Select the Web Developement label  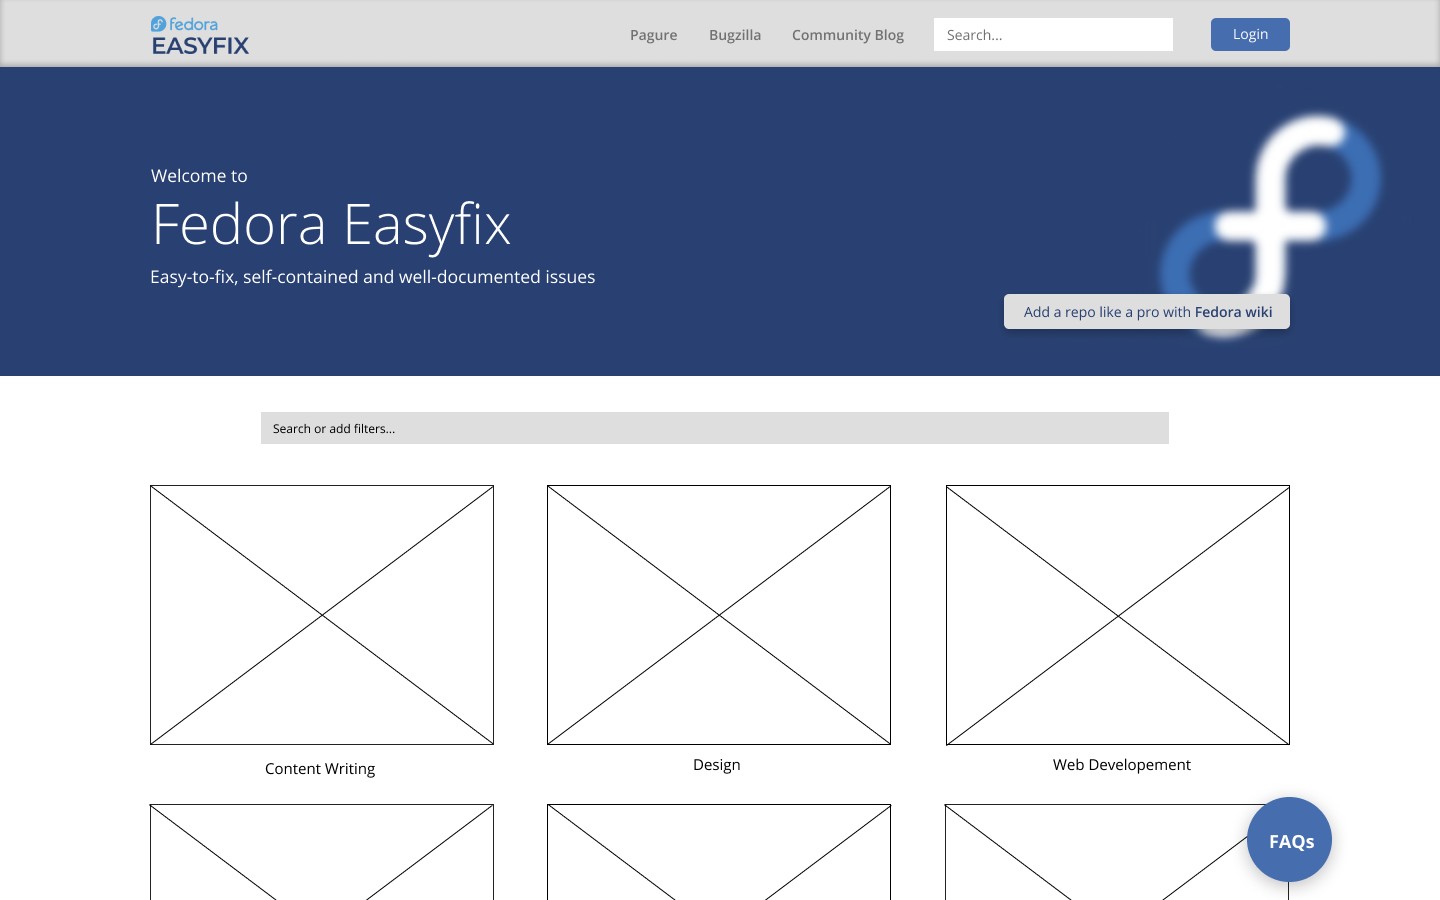pos(1122,765)
